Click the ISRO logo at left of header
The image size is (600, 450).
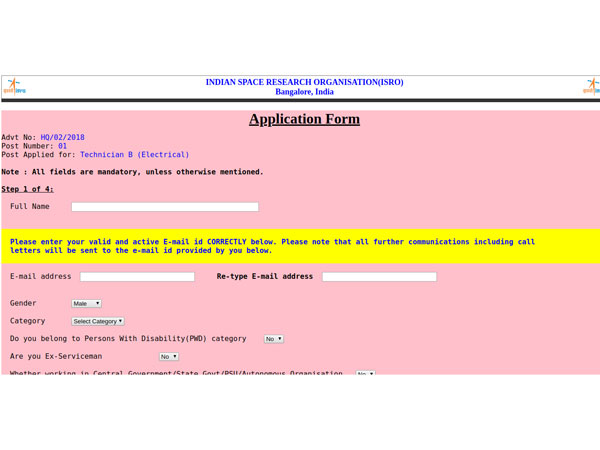(15, 87)
